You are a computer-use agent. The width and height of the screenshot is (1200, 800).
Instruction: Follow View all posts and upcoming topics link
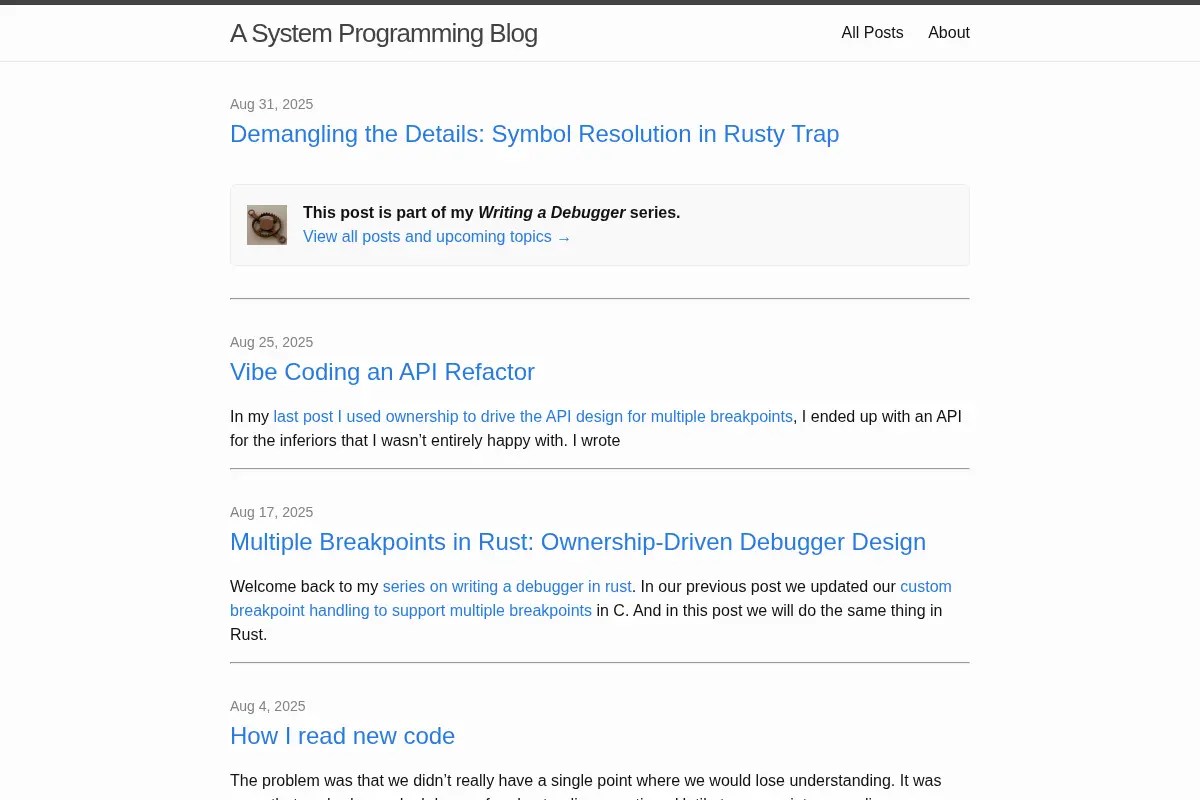pyautogui.click(x=437, y=237)
